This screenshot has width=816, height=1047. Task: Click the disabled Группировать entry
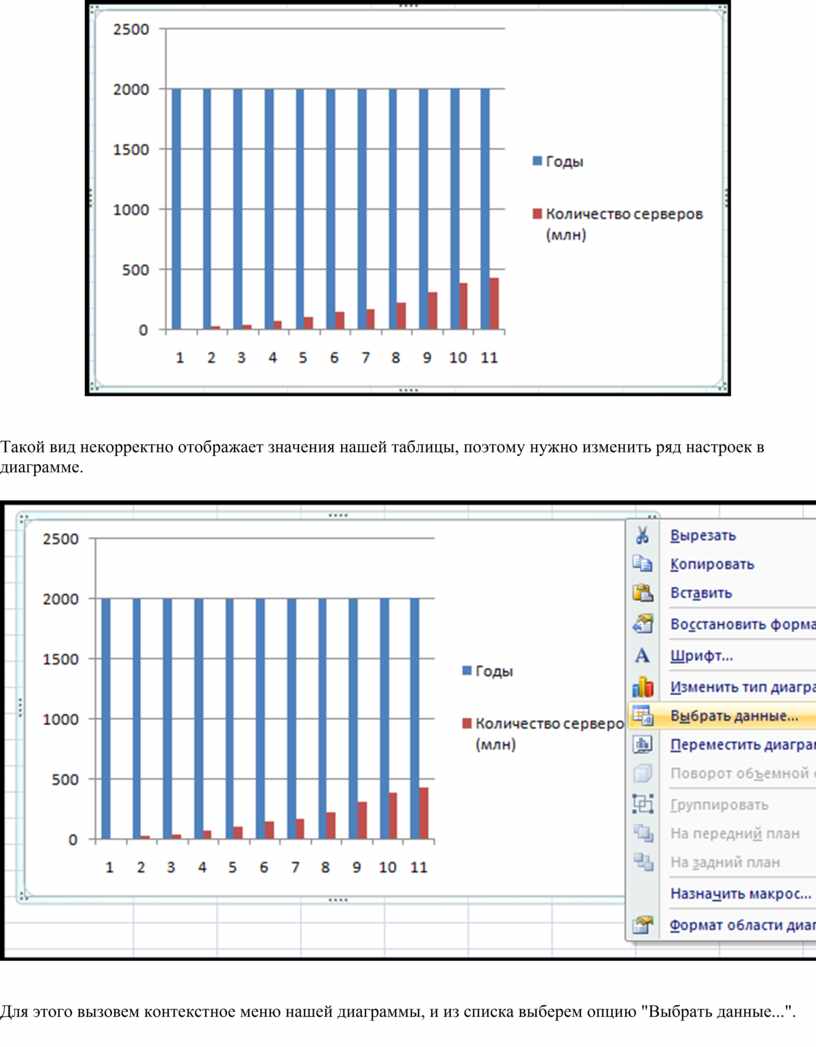pyautogui.click(x=719, y=805)
